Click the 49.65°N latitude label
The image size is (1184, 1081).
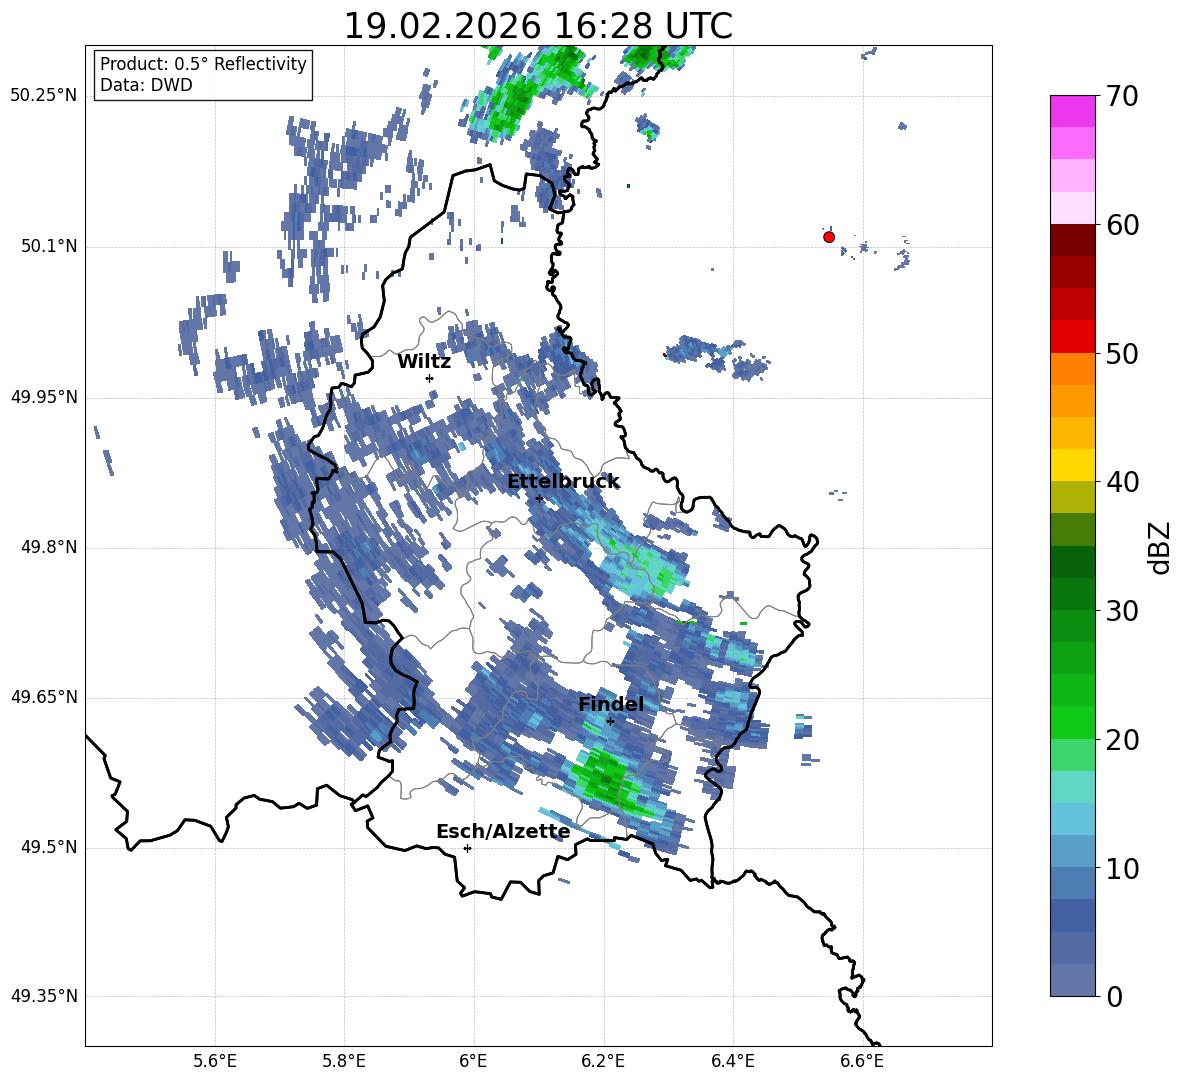point(43,696)
